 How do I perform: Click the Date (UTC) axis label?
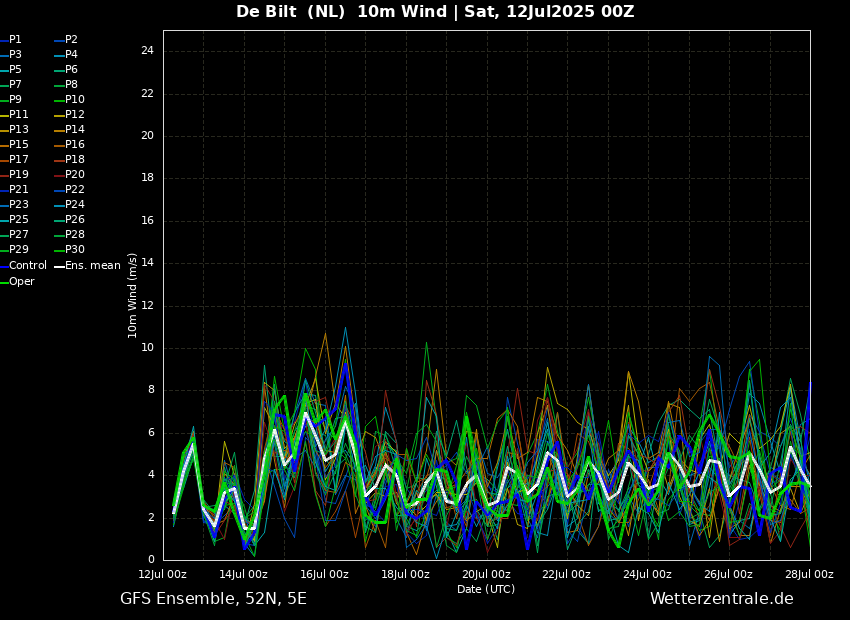(x=486, y=590)
